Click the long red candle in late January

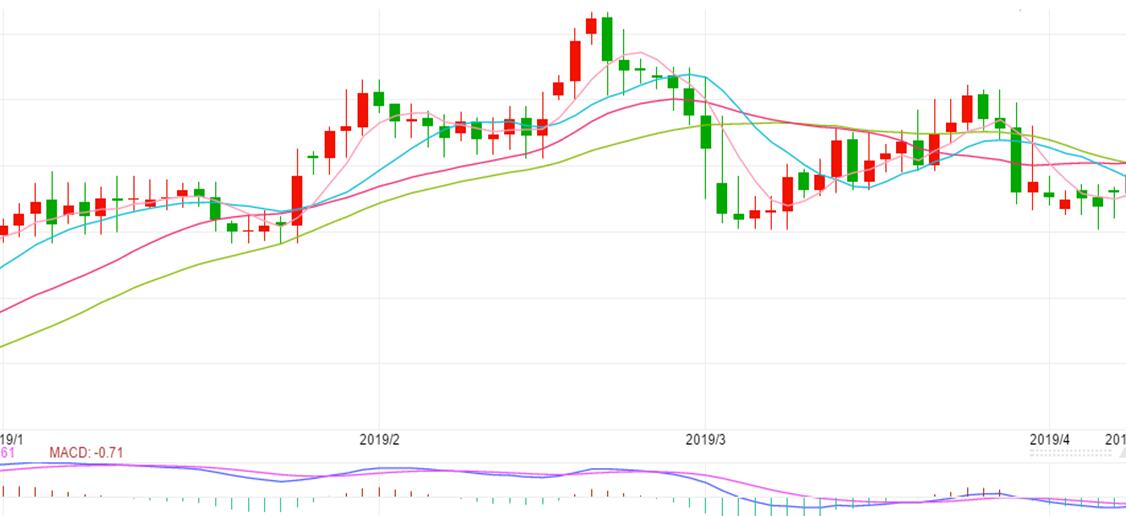point(297,199)
